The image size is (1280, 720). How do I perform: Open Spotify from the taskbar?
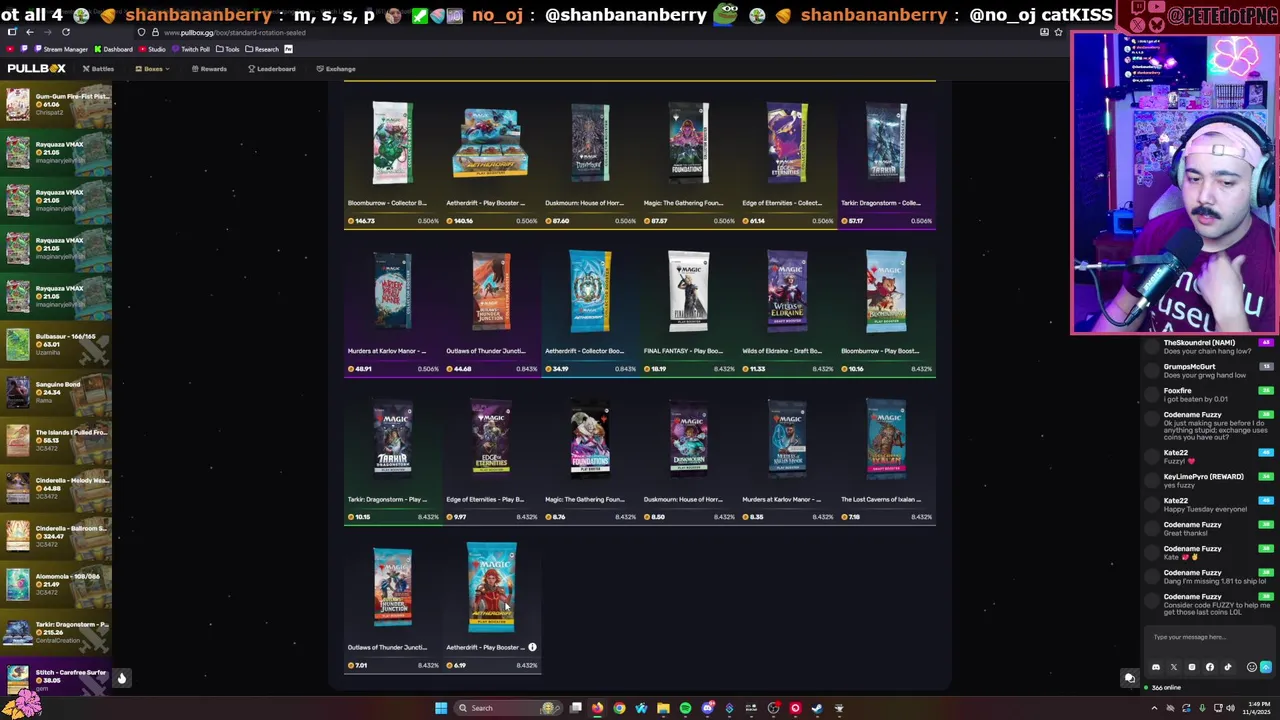click(x=685, y=708)
